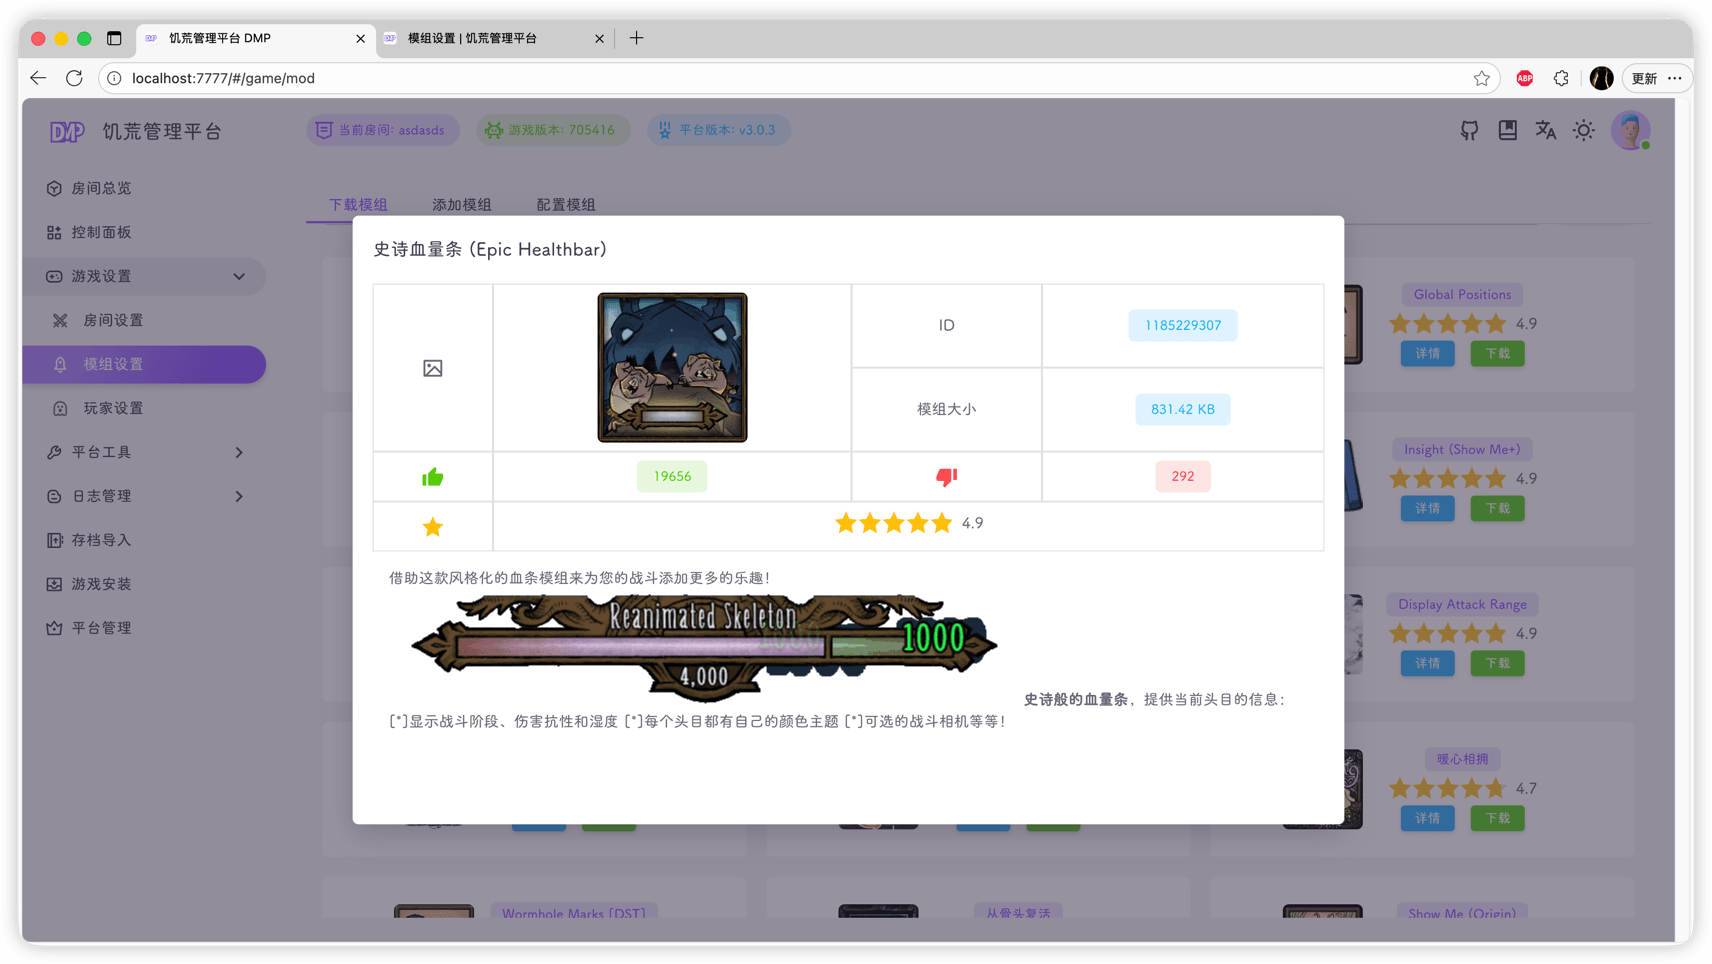The width and height of the screenshot is (1712, 964).
Task: Switch to the 配置模组 tab
Action: coord(565,204)
